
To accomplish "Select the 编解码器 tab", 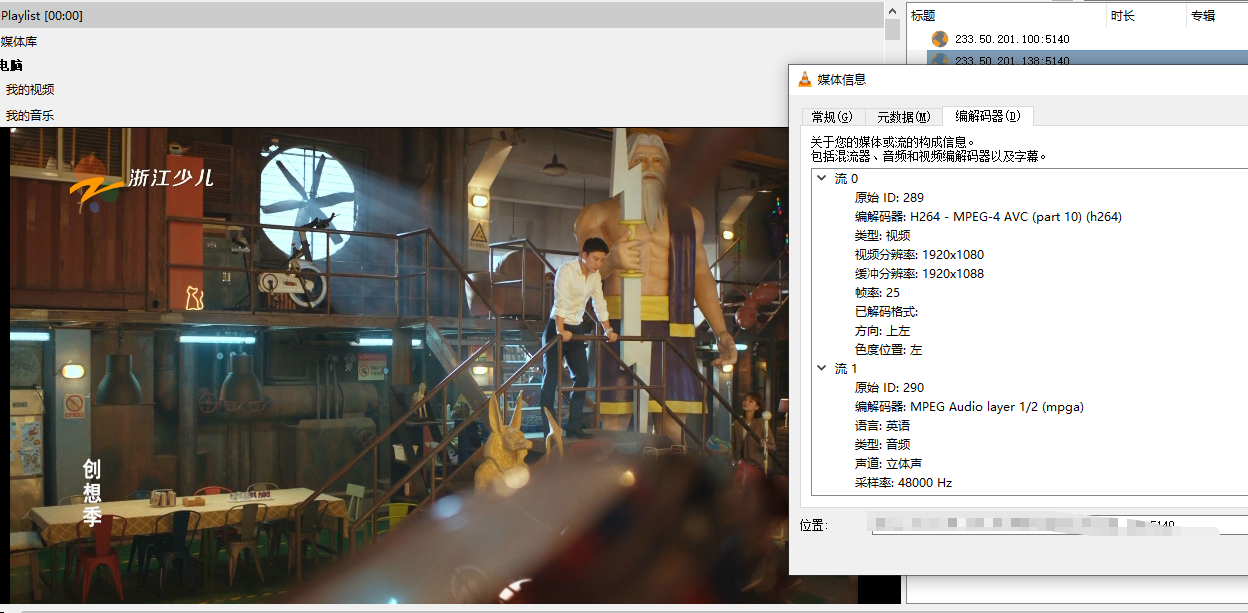I will (988, 116).
